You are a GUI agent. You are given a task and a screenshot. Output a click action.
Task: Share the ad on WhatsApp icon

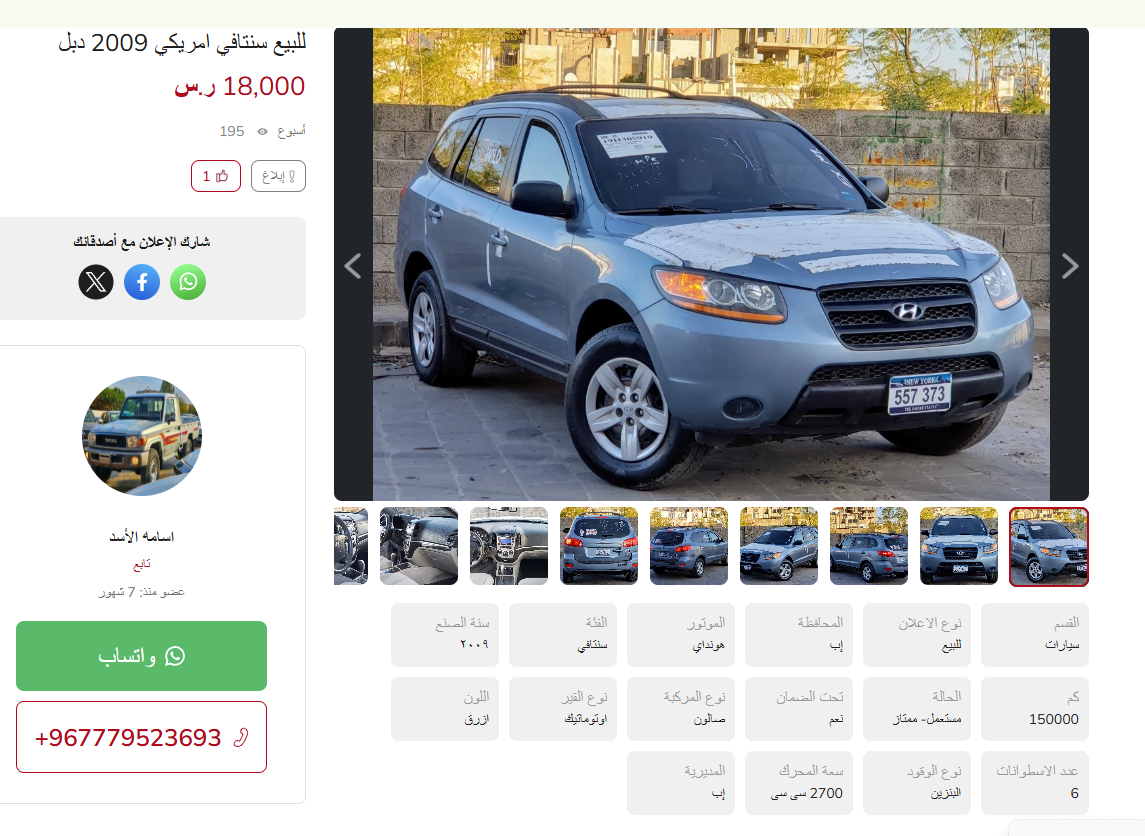tap(188, 282)
